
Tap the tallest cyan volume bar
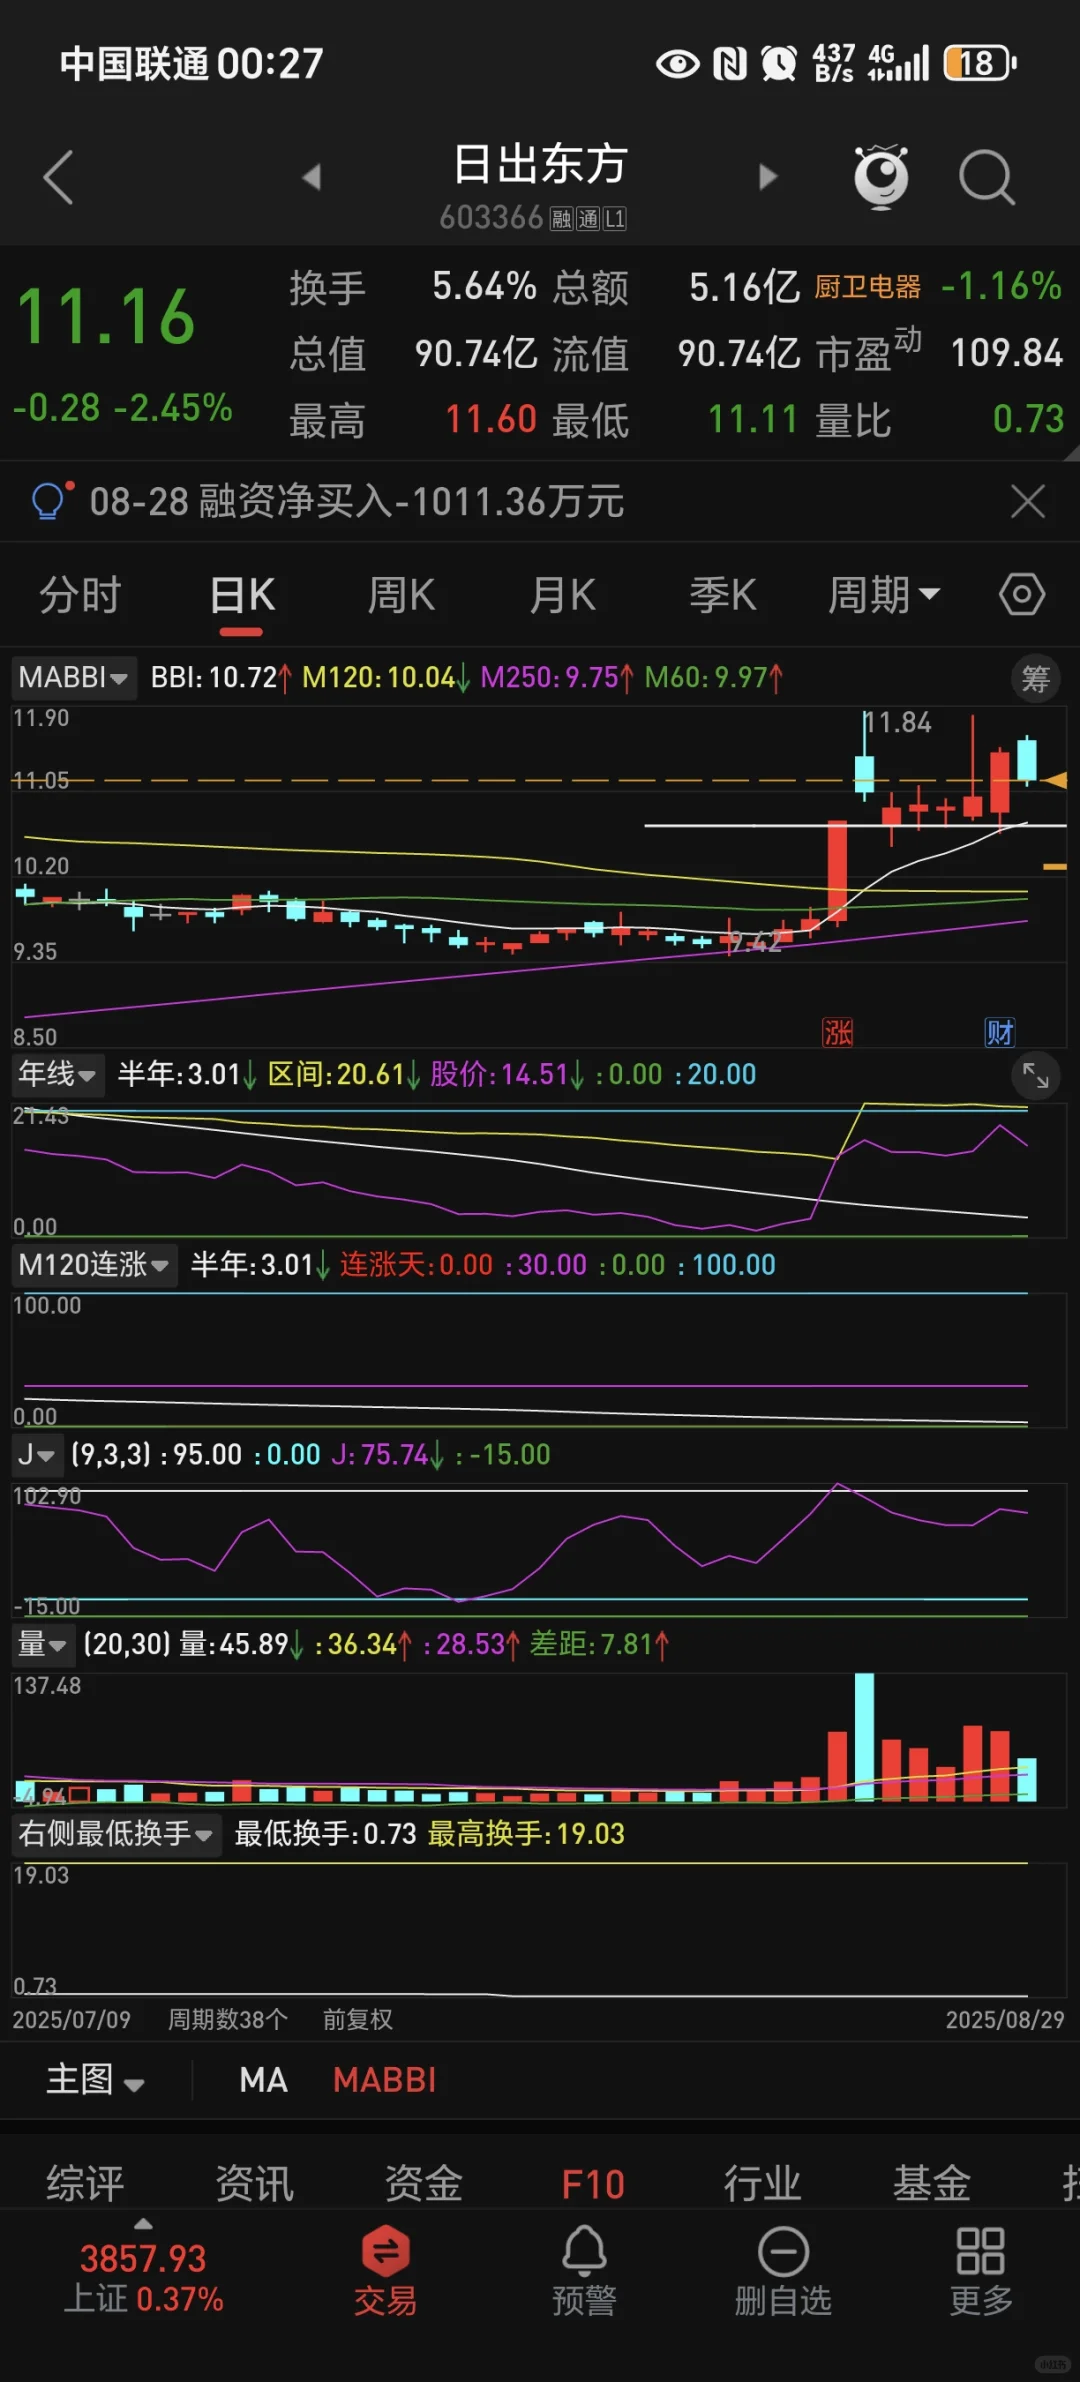click(864, 1737)
